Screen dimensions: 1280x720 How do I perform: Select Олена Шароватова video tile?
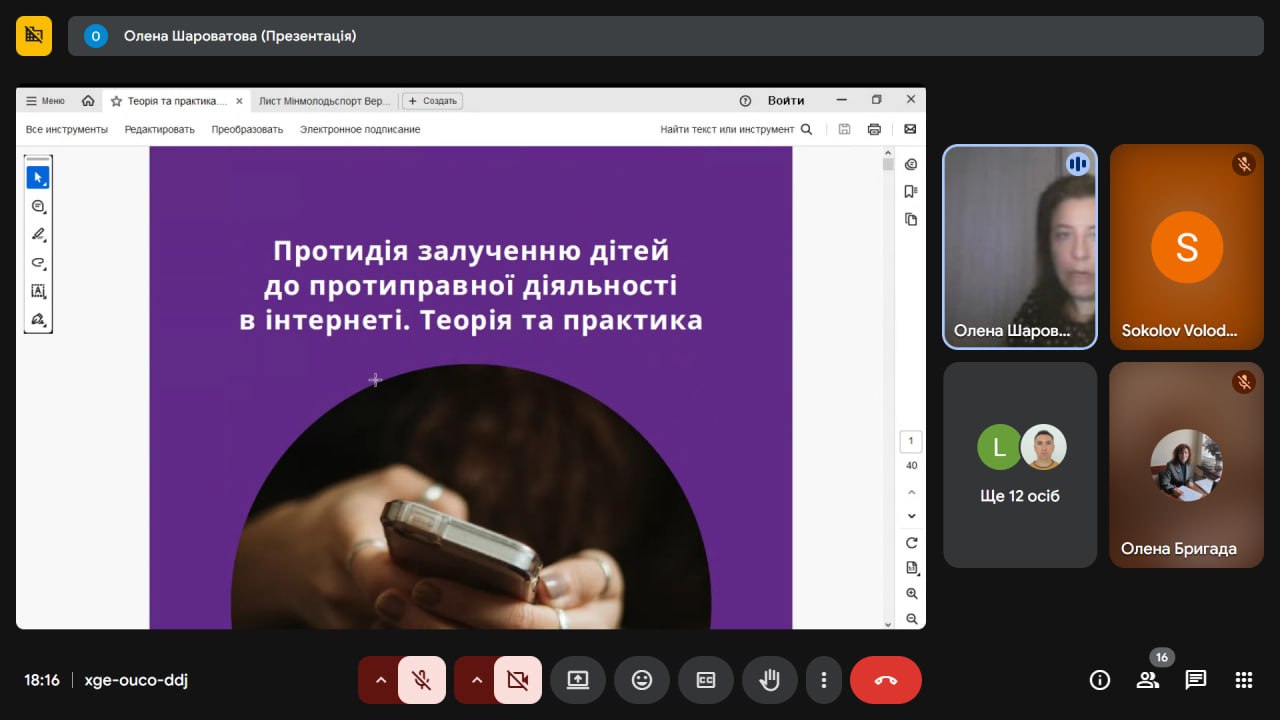1020,247
